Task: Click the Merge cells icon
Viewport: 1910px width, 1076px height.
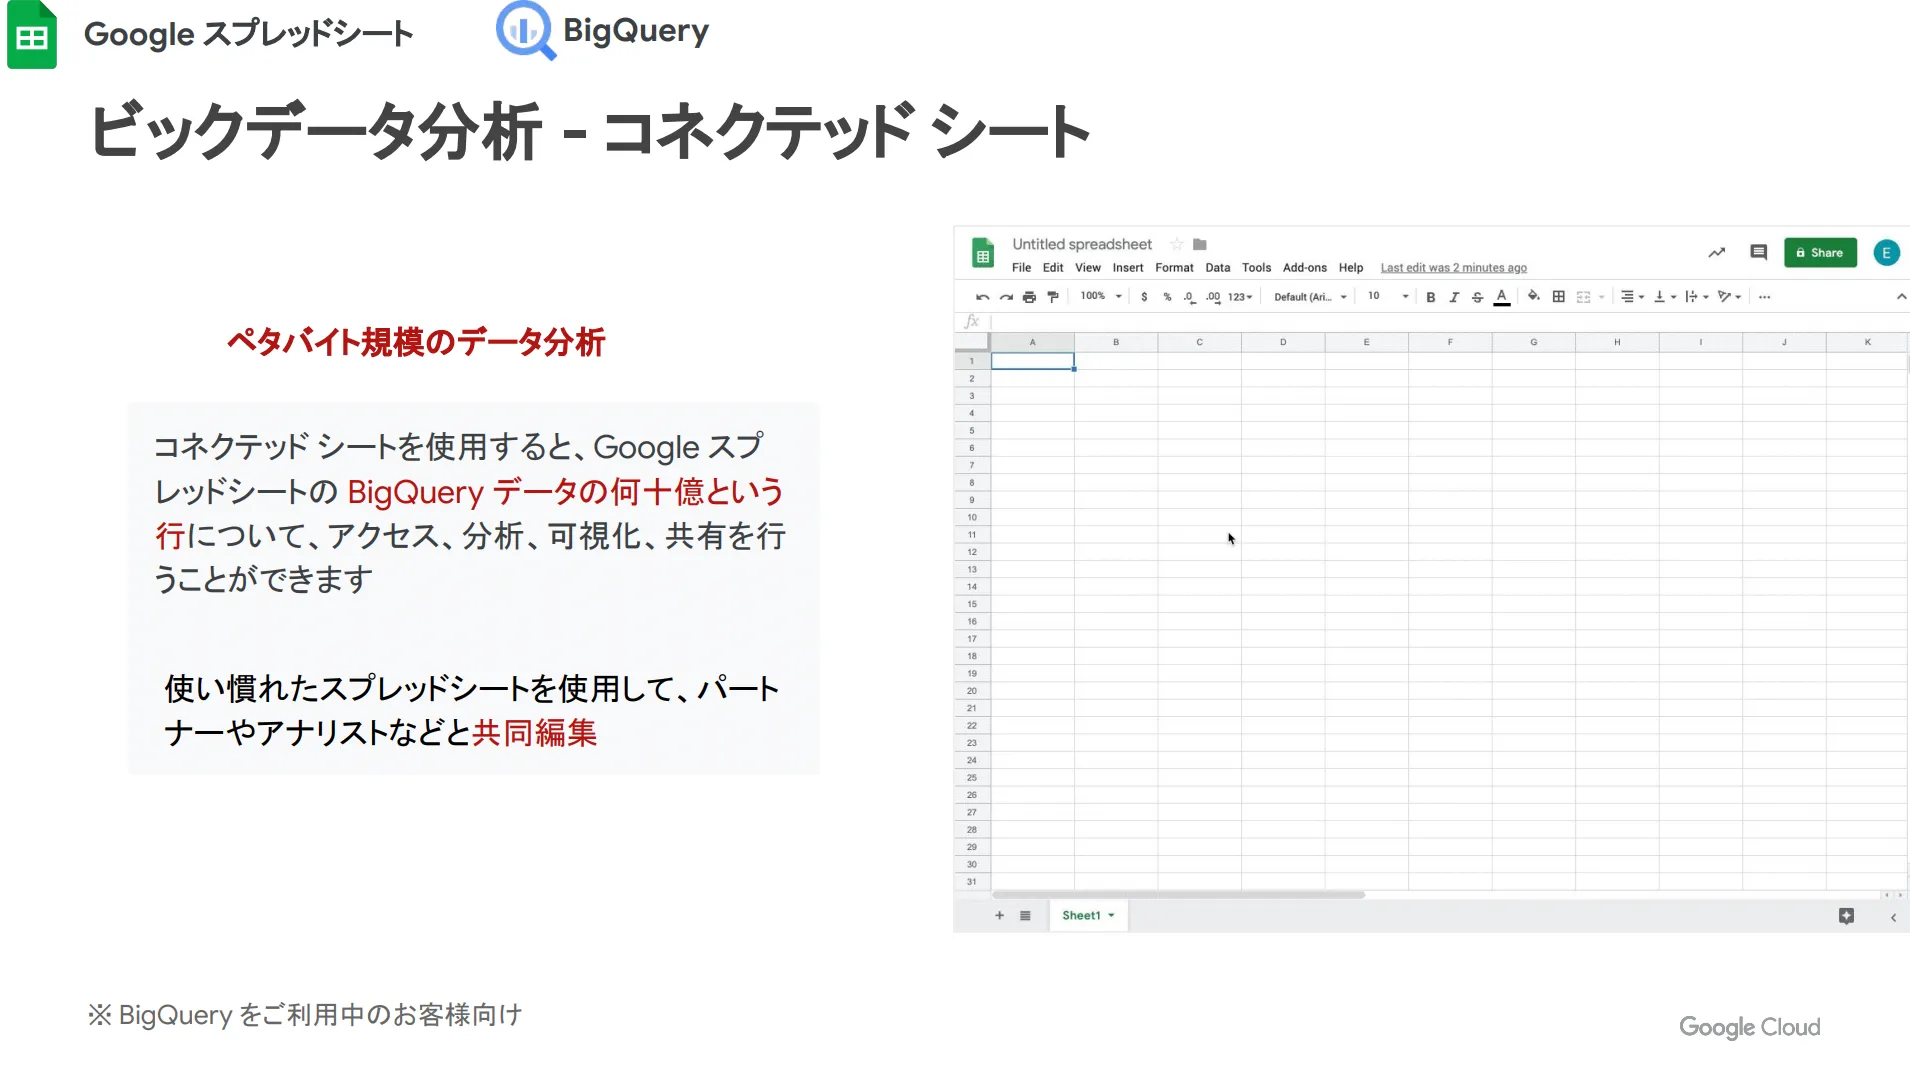Action: (1583, 297)
